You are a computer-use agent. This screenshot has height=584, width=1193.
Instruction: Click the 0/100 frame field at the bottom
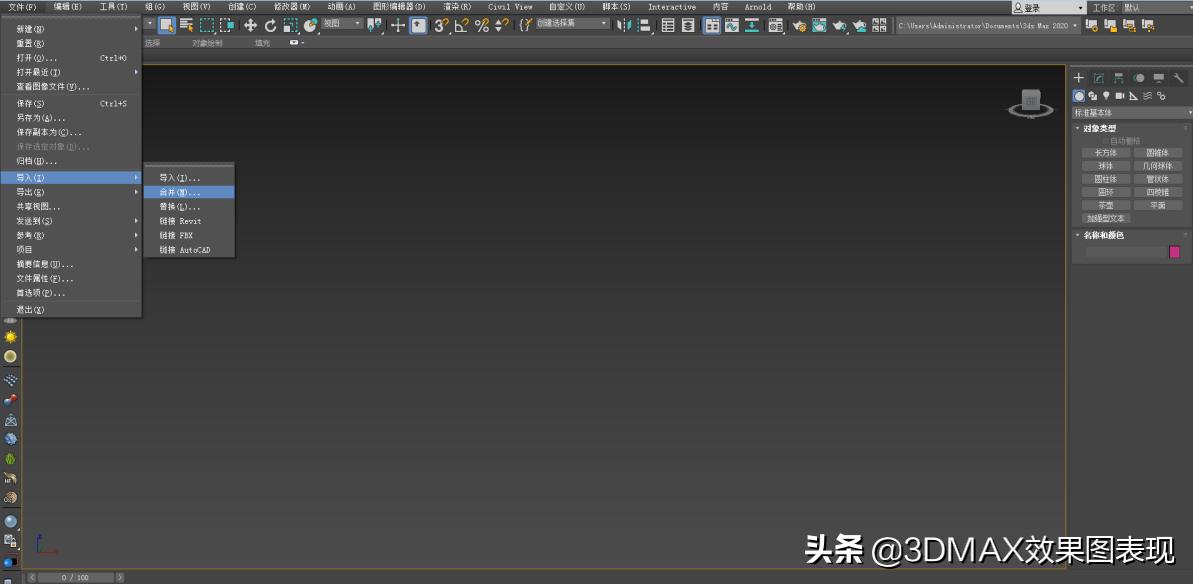pos(75,577)
